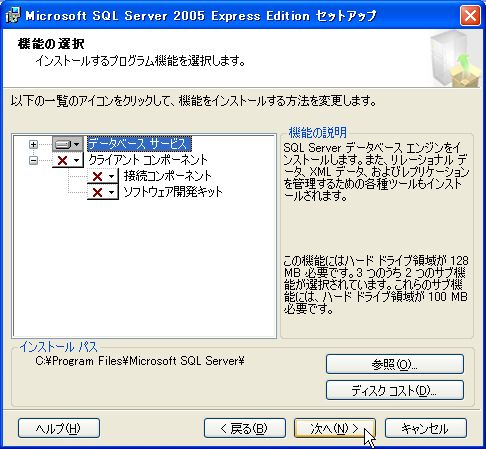The height and width of the screenshot is (449, 486).
Task: Select the データベース サービス tree item
Action: [x=139, y=144]
